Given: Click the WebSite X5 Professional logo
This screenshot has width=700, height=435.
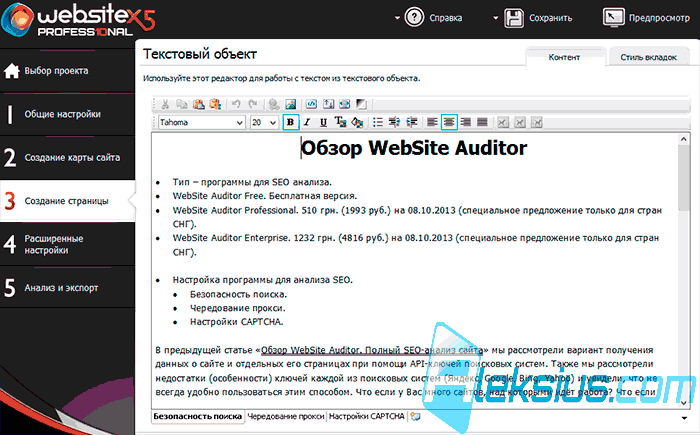Looking at the screenshot, I should click(x=79, y=20).
